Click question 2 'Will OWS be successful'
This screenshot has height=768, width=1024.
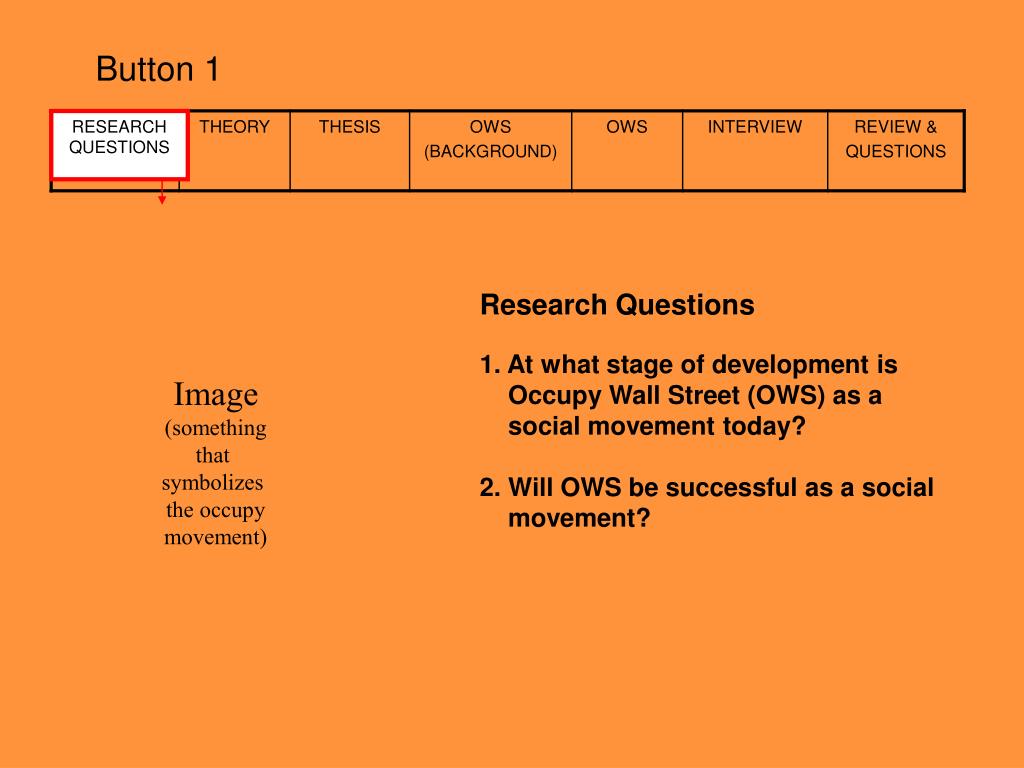tap(707, 502)
